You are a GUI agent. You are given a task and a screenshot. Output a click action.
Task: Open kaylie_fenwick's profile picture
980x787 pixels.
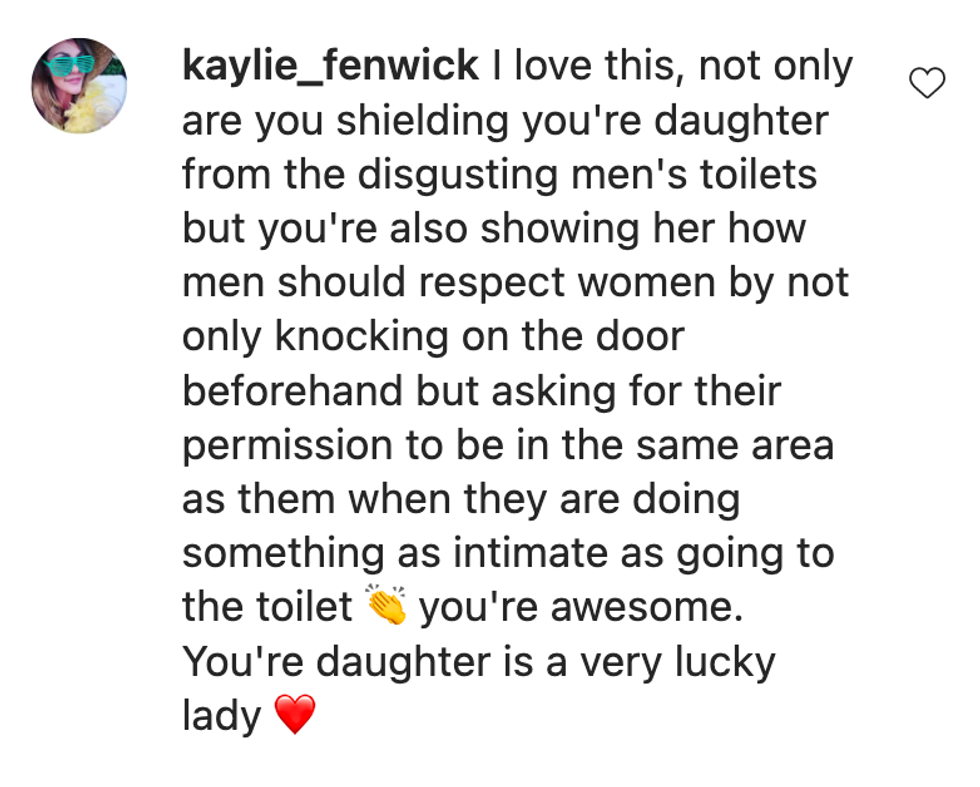[79, 86]
